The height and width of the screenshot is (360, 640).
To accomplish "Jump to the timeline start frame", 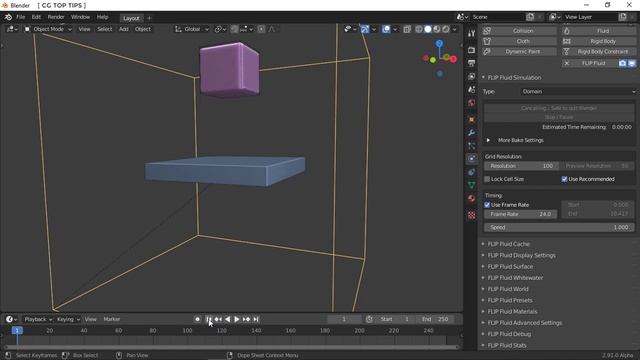I will [209, 319].
